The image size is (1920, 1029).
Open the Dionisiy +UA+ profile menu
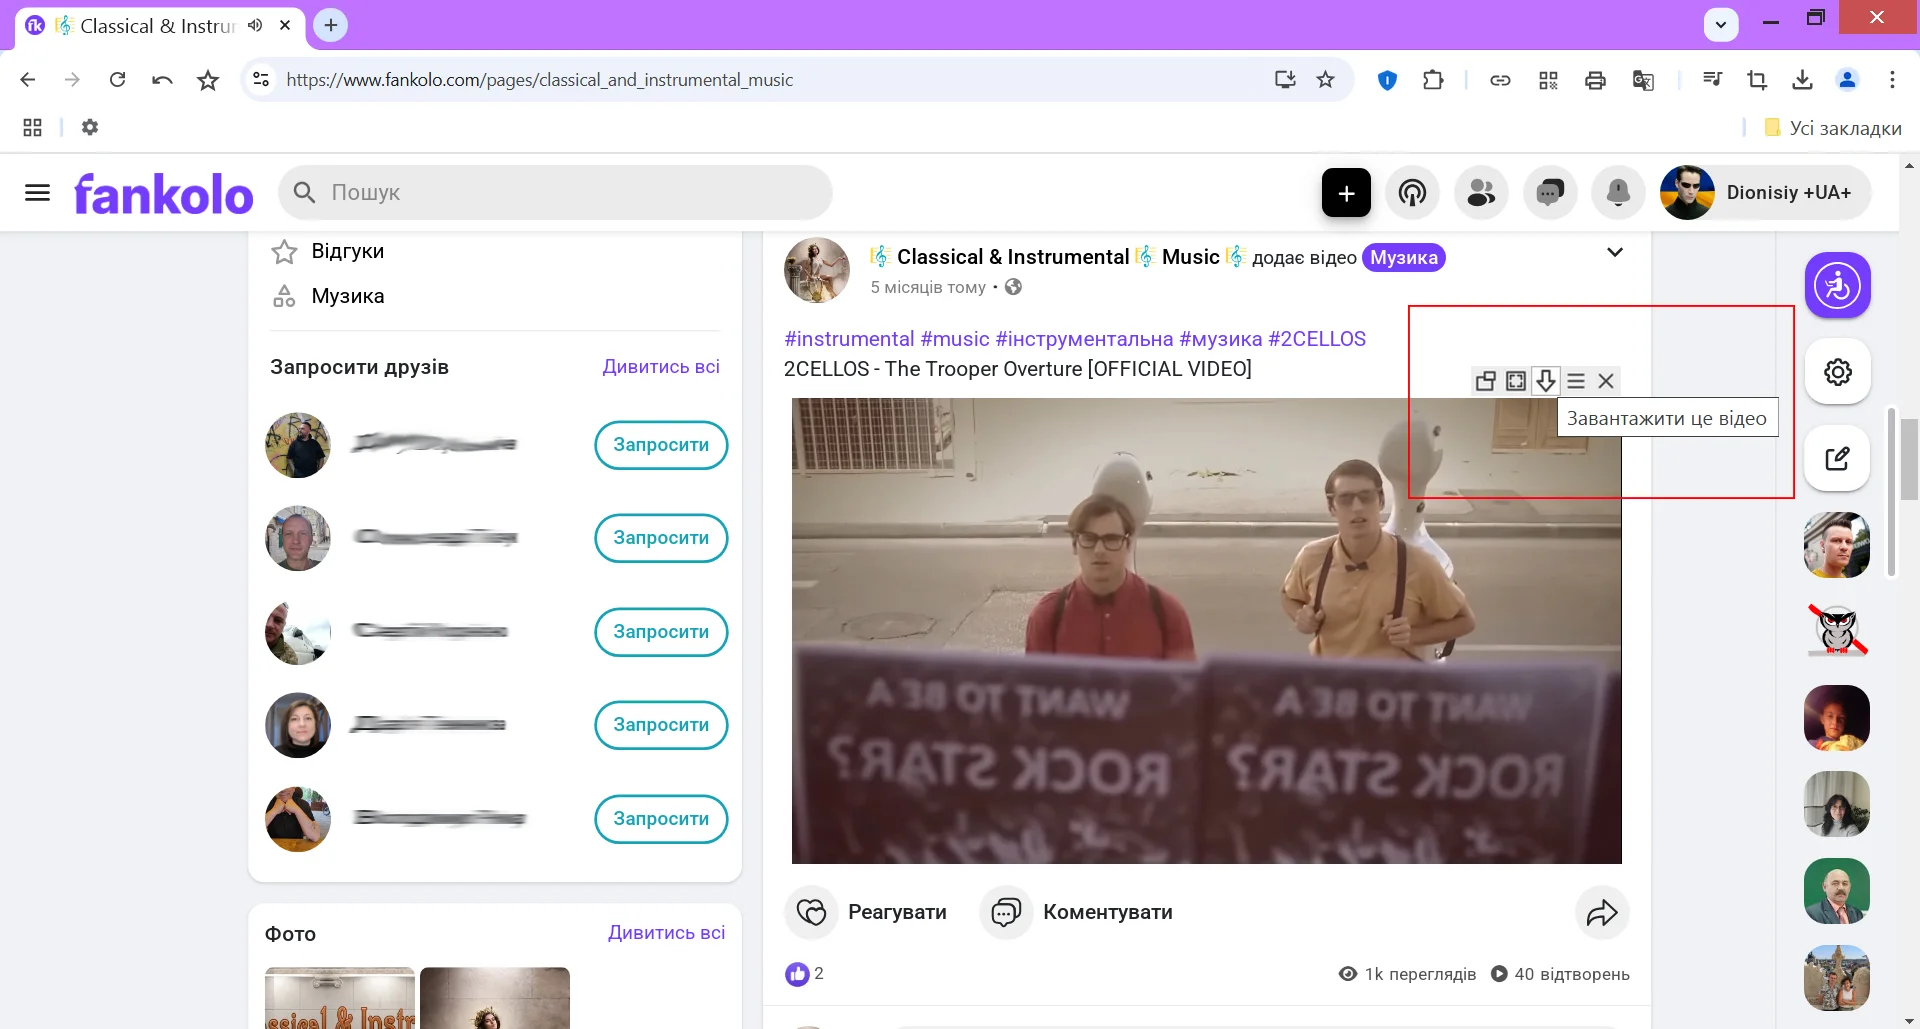click(x=1765, y=193)
